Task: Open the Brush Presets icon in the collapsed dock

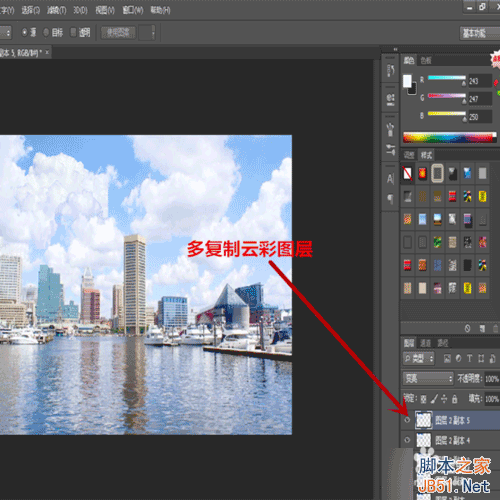Action: tap(390, 149)
